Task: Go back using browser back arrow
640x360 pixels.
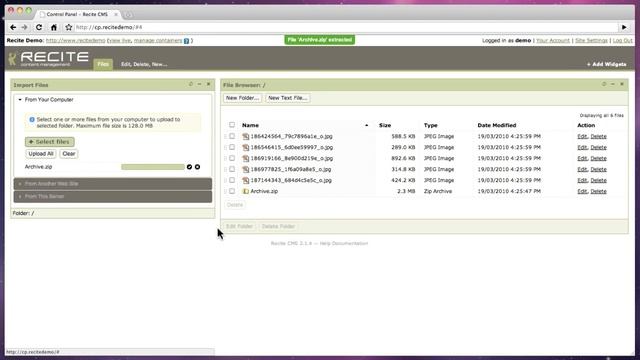Action: tap(13, 27)
